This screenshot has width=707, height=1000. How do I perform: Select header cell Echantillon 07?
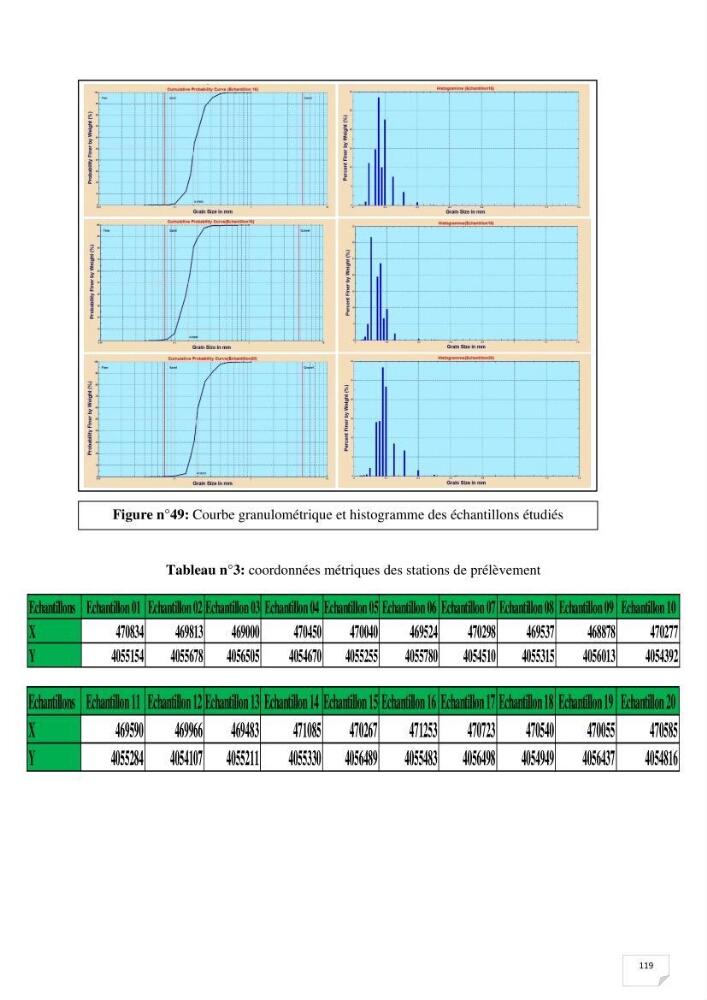[468, 607]
